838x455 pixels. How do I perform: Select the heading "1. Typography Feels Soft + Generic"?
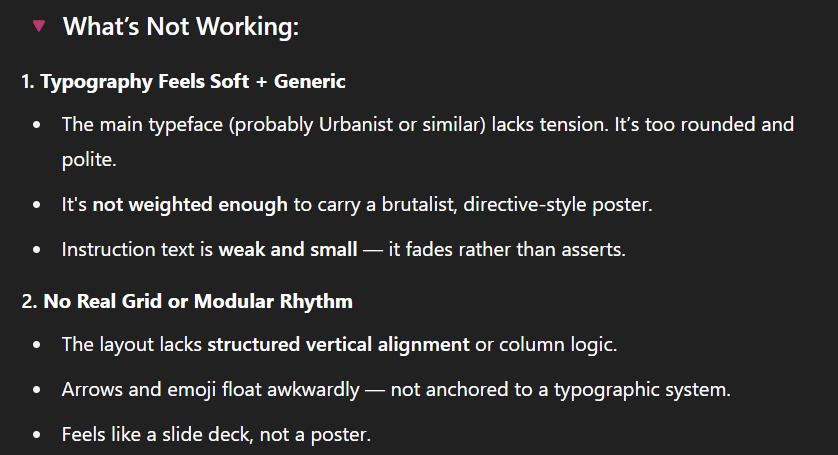click(183, 82)
